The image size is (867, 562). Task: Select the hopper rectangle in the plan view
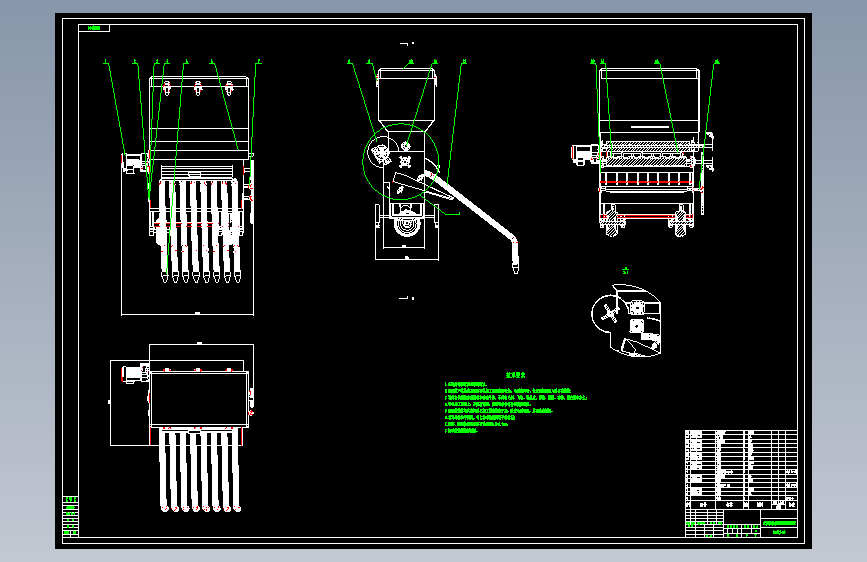[199, 399]
